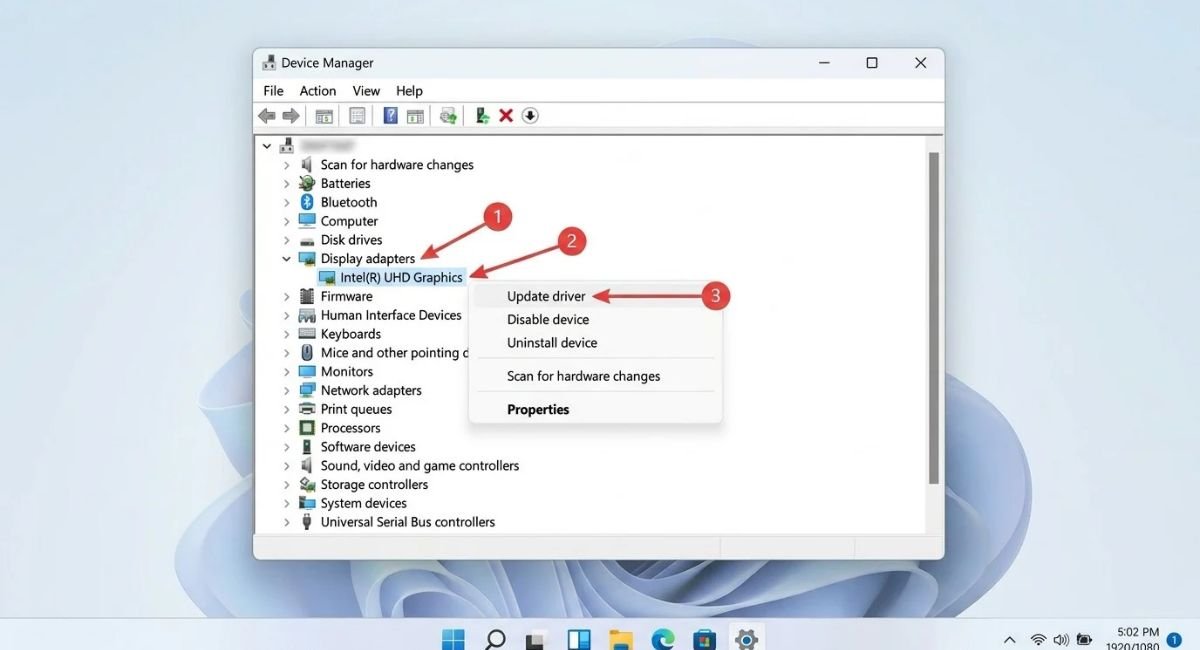Launch Microsoft Edge from the taskbar
Viewport: 1200px width, 650px height.
coord(663,638)
